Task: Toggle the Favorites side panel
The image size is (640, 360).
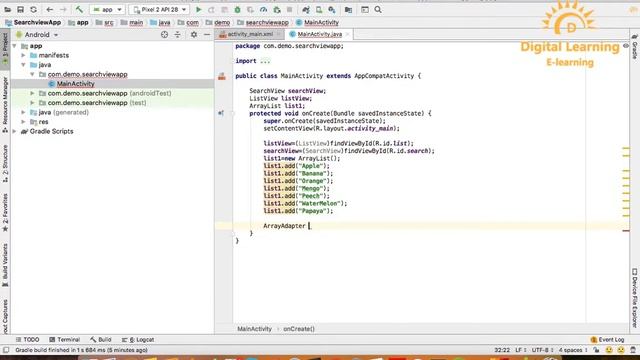Action: [5, 212]
